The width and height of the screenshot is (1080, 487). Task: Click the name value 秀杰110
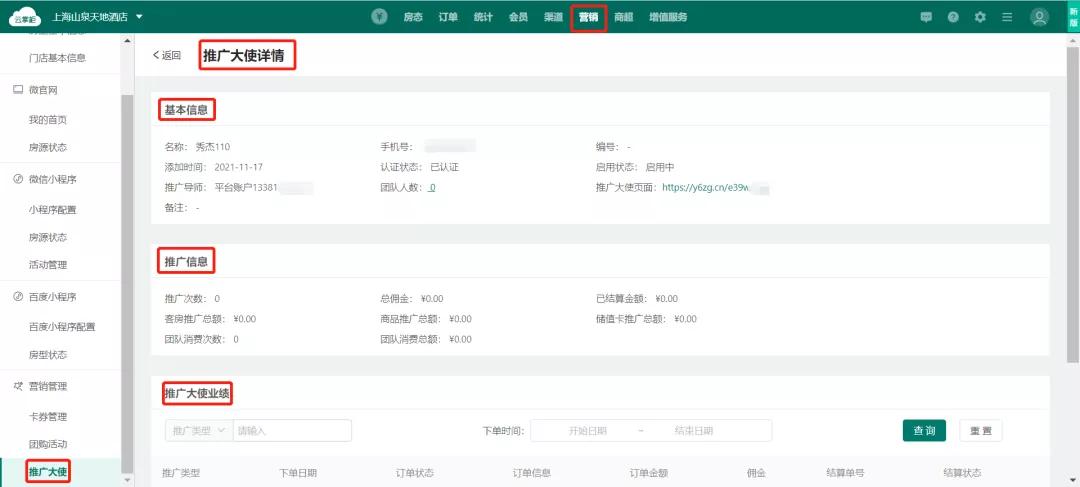pos(213,147)
